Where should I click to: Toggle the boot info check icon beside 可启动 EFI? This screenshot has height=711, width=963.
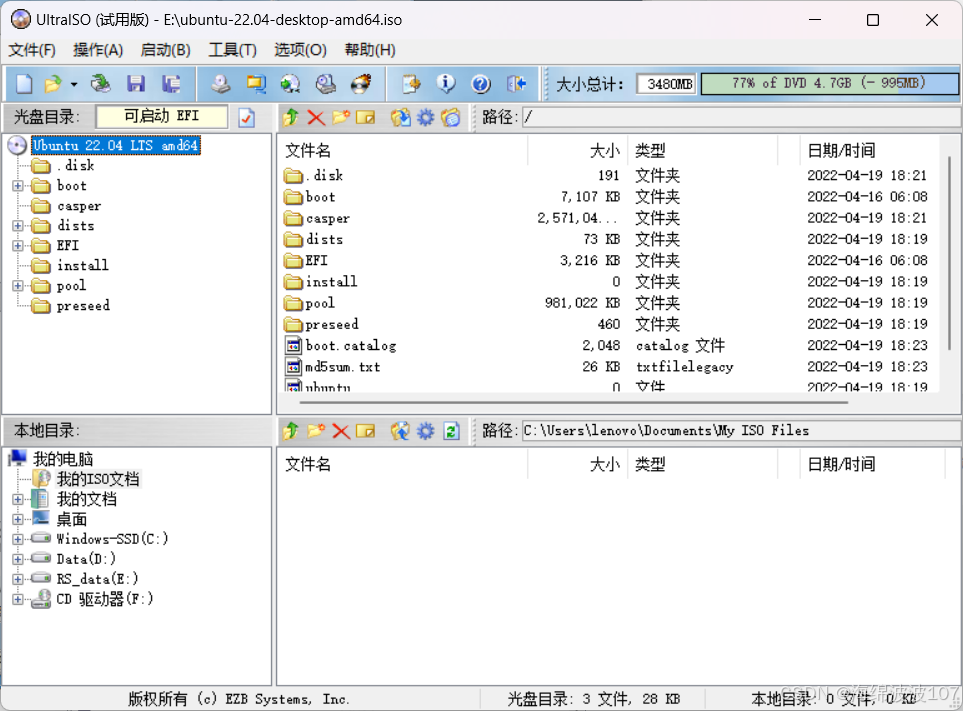(x=247, y=117)
